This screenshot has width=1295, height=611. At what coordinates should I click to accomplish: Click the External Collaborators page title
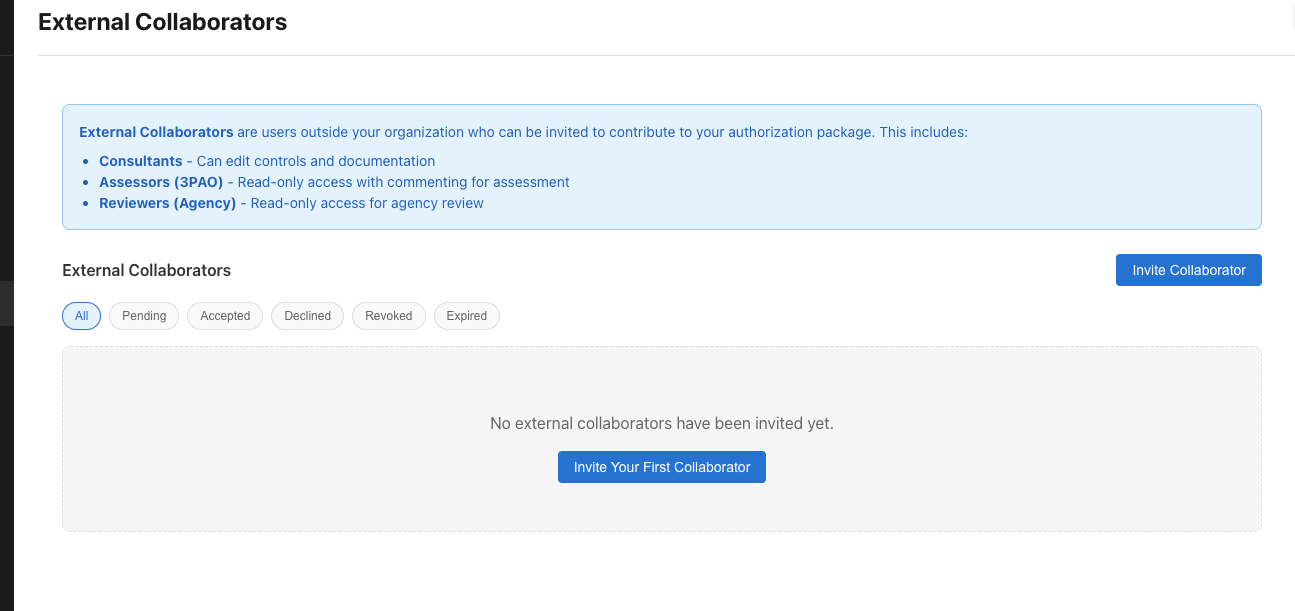tap(162, 22)
